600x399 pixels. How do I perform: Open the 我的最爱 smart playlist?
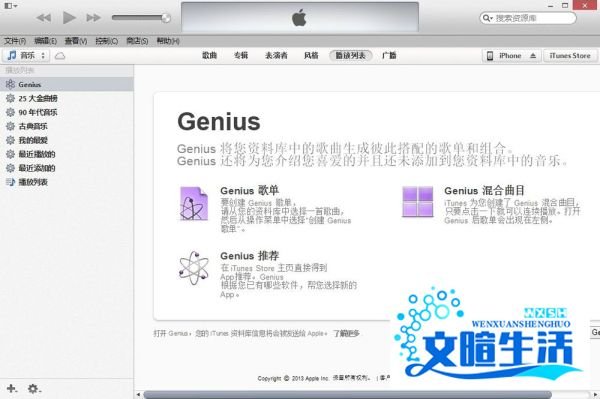[x=67, y=140]
